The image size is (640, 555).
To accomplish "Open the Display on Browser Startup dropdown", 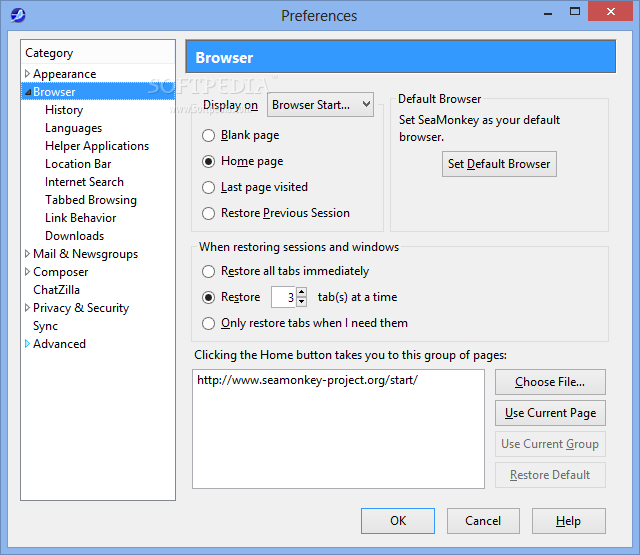I will [320, 105].
